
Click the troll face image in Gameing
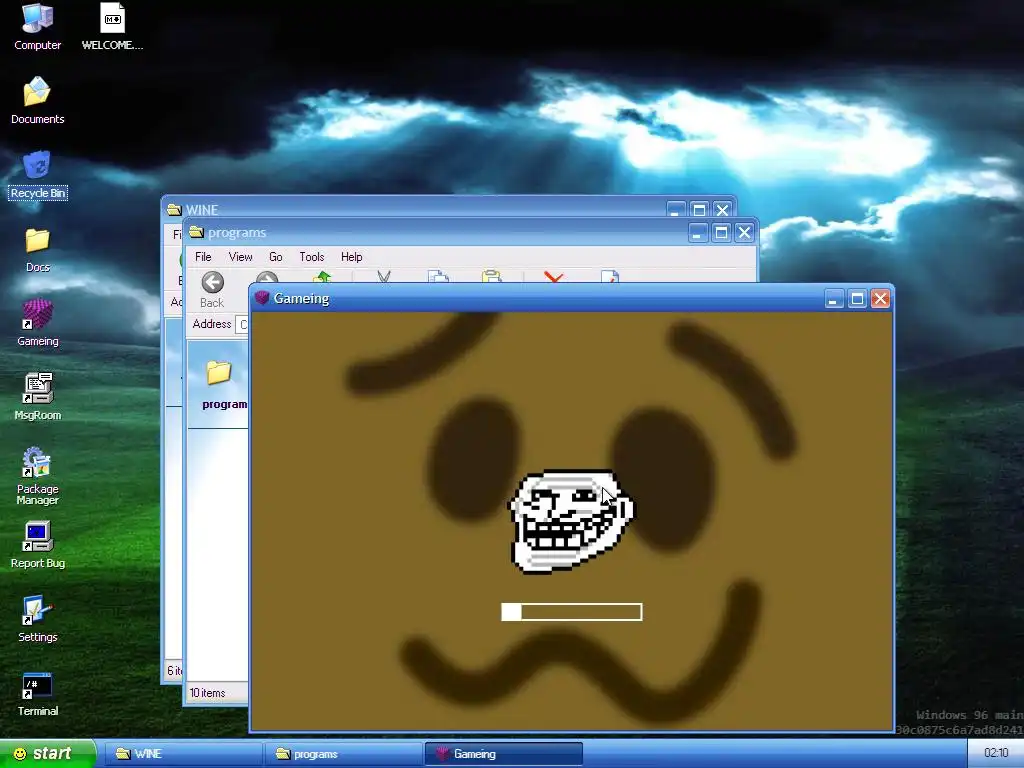[571, 522]
